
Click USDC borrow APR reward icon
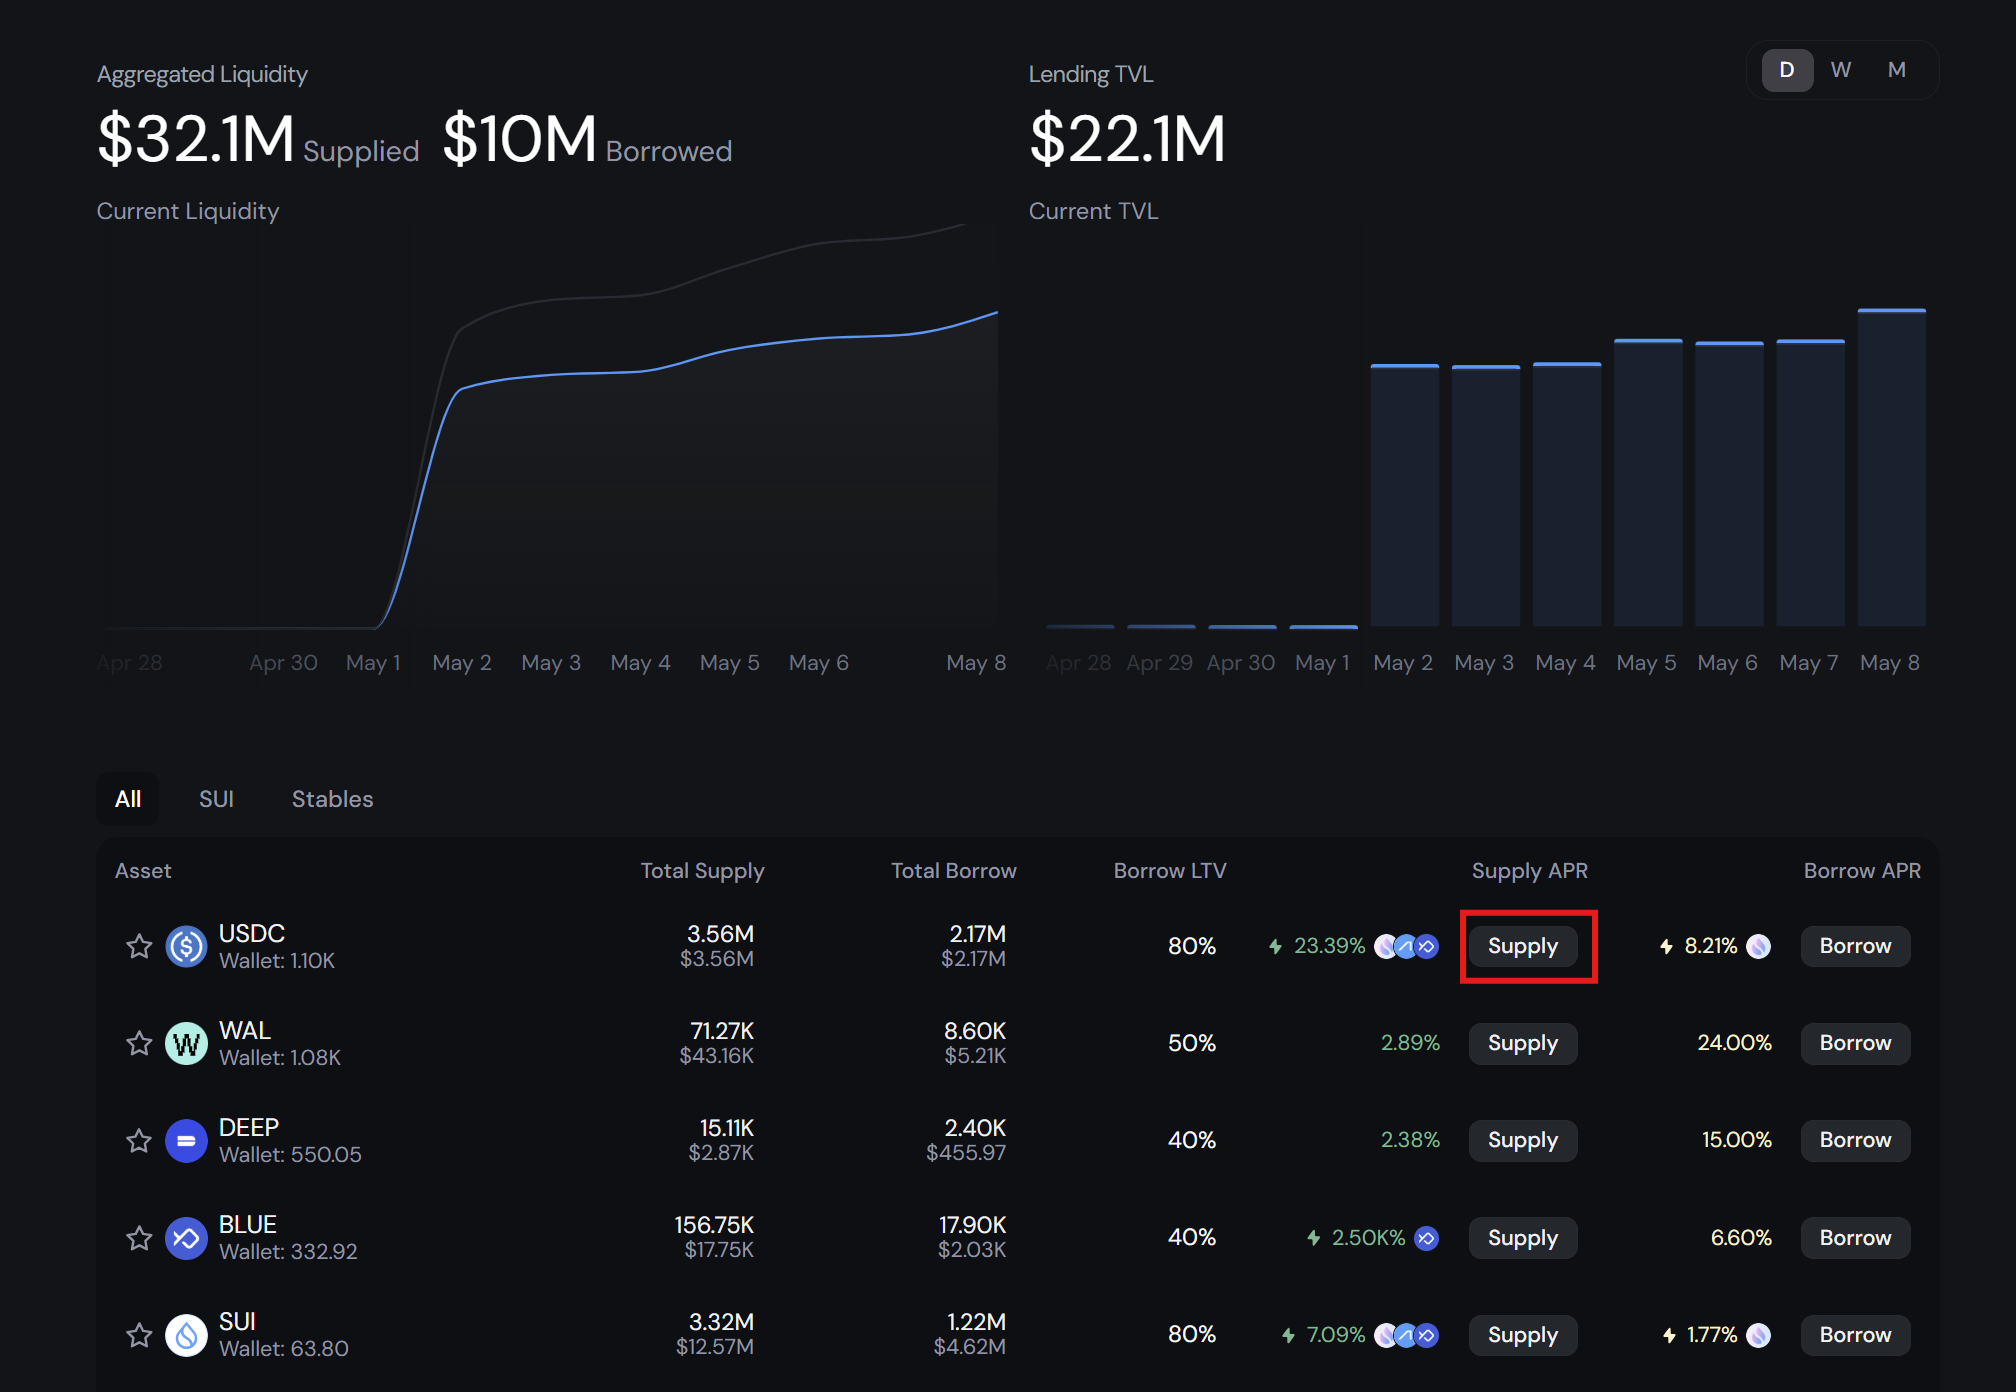click(x=1758, y=946)
